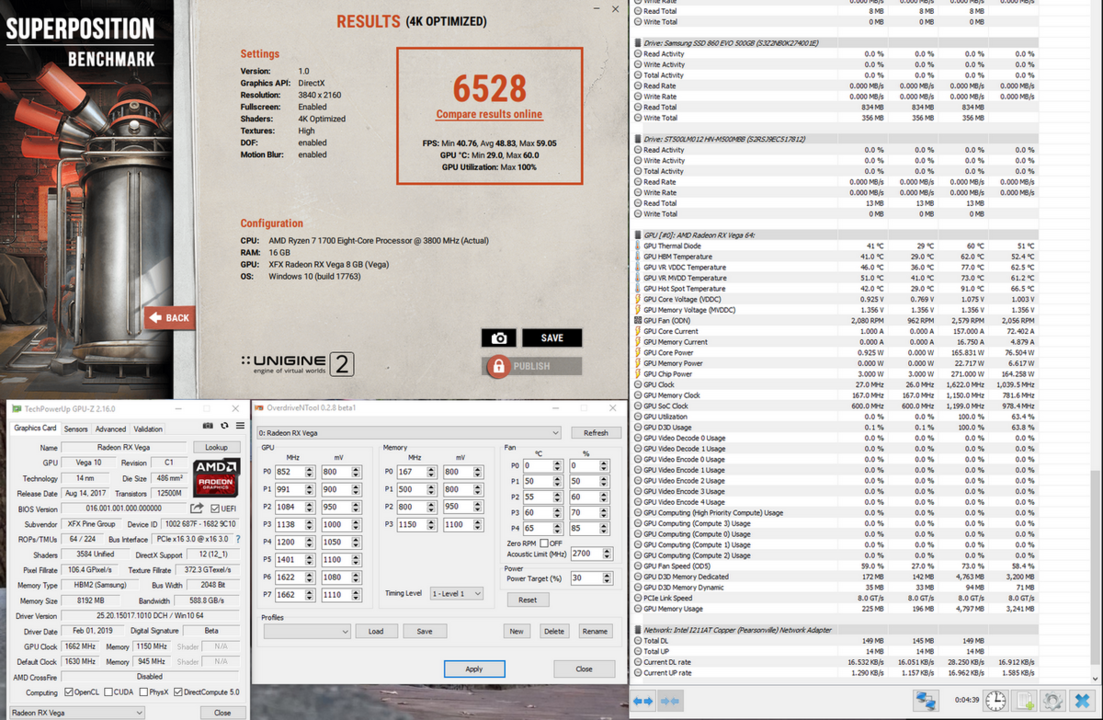1103x720 pixels.
Task: Click the OverdriveNTool title bar app icon
Action: coord(259,408)
